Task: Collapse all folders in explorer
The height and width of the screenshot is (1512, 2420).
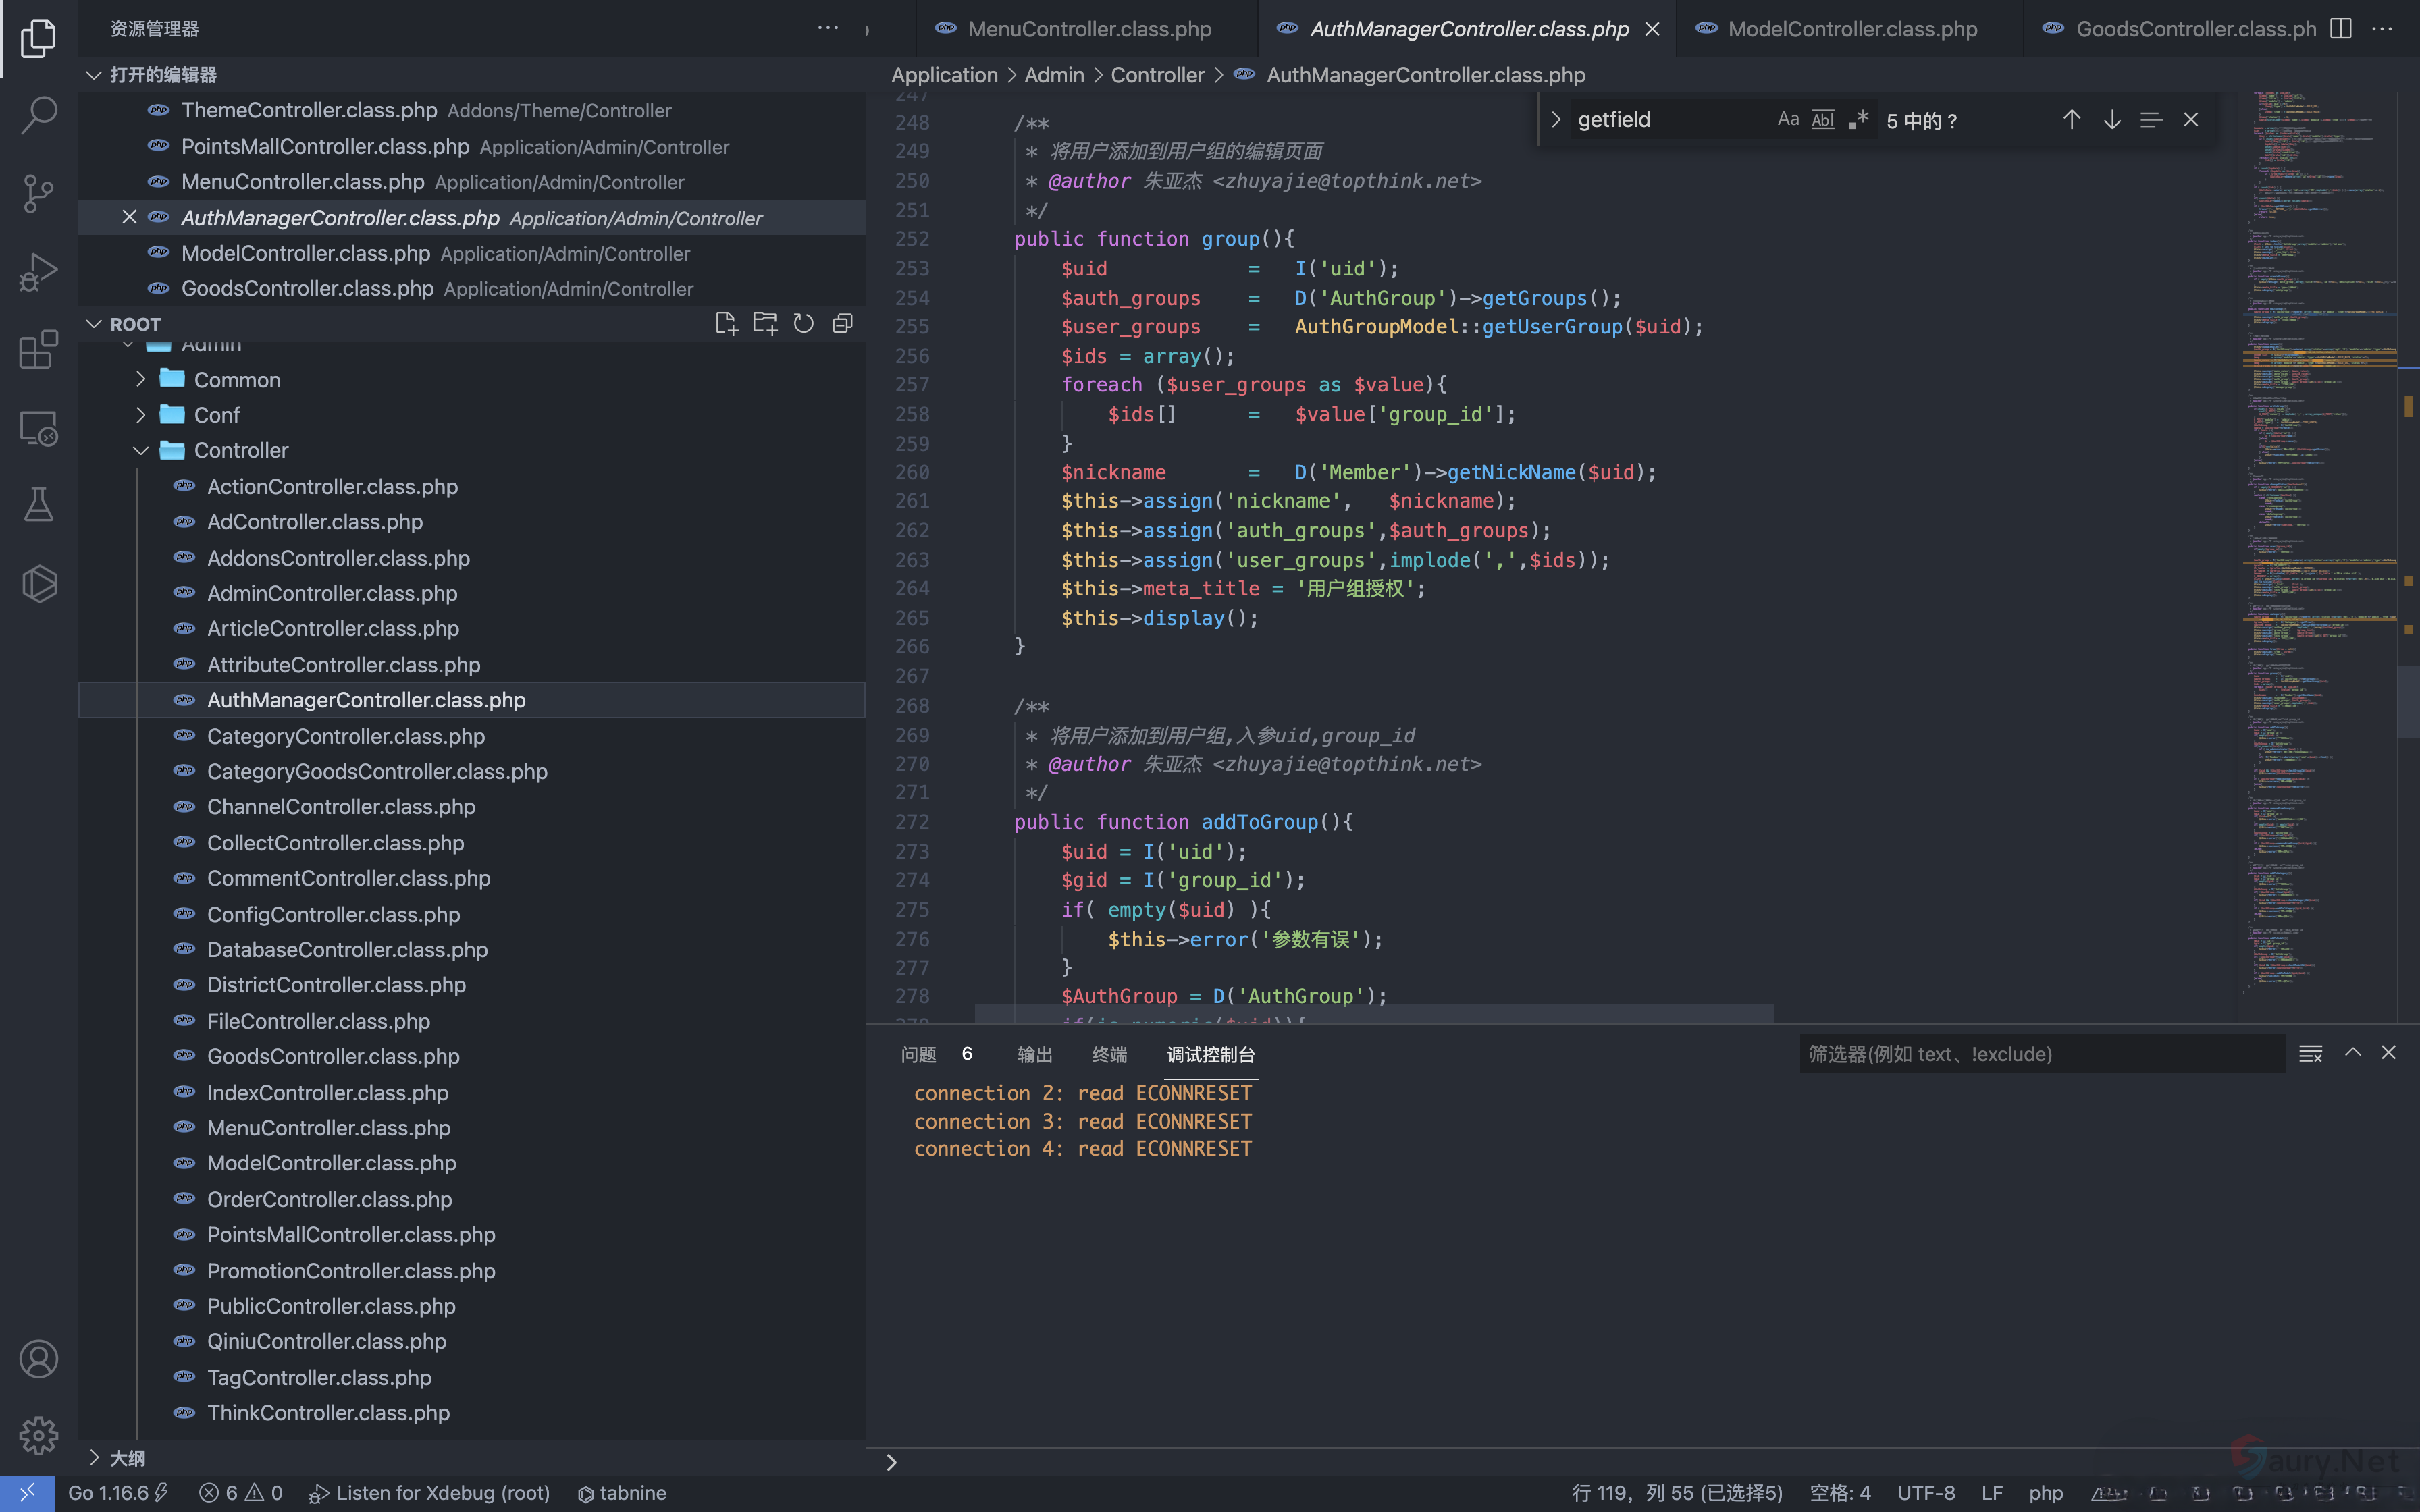Action: pyautogui.click(x=842, y=324)
